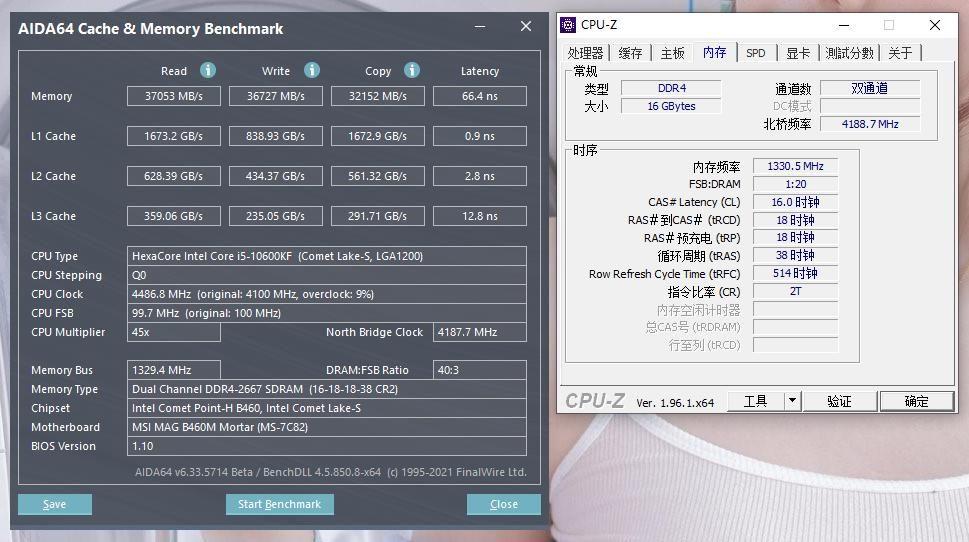Open the 显卡 tab
This screenshot has width=969, height=542.
797,53
